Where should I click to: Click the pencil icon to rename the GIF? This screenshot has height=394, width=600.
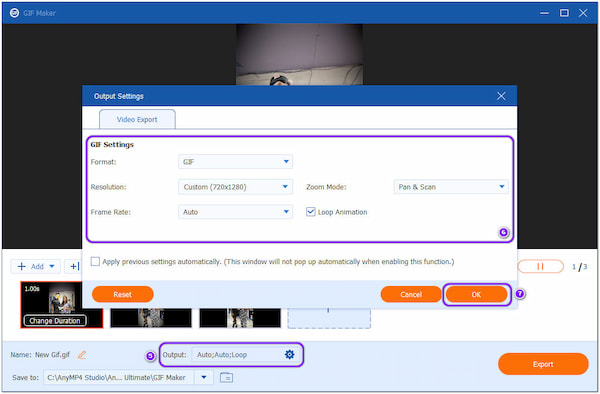pos(82,355)
